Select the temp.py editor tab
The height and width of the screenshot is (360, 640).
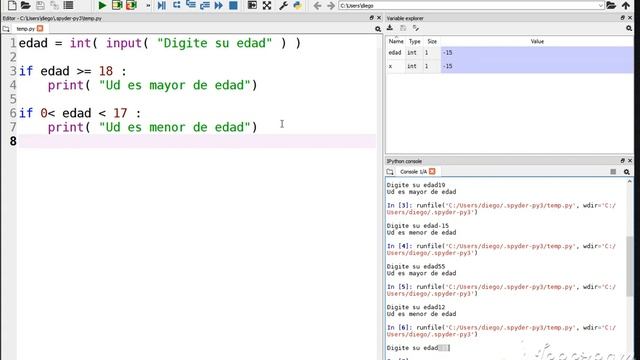[25, 29]
